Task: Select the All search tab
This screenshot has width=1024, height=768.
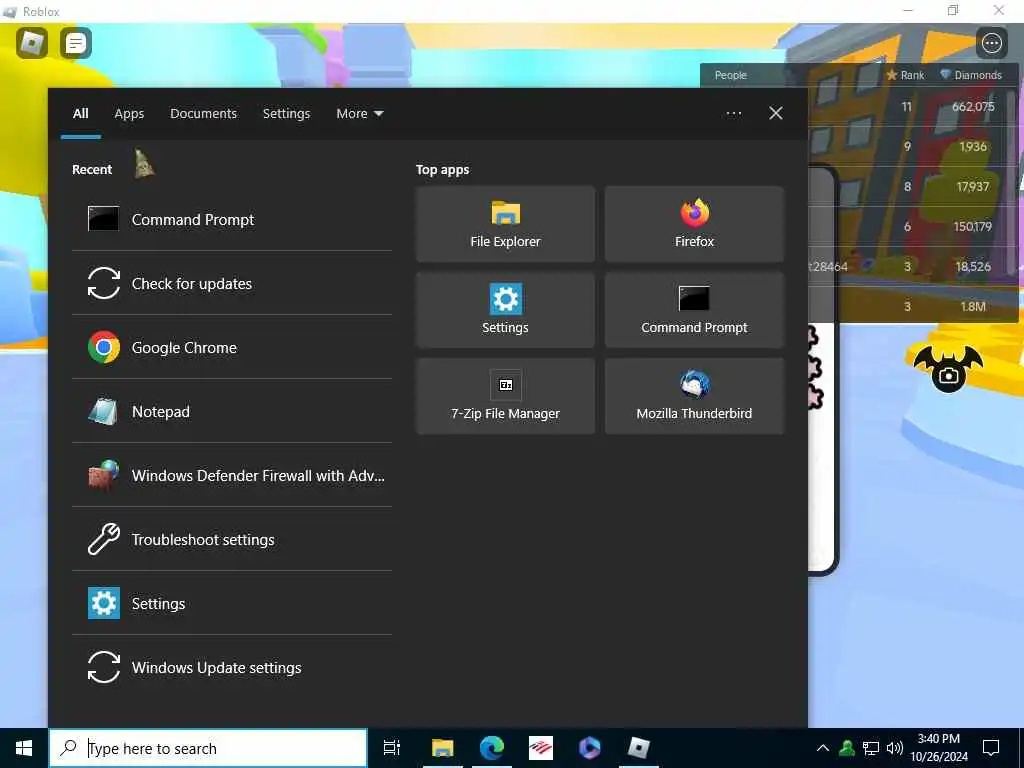Action: coord(80,114)
